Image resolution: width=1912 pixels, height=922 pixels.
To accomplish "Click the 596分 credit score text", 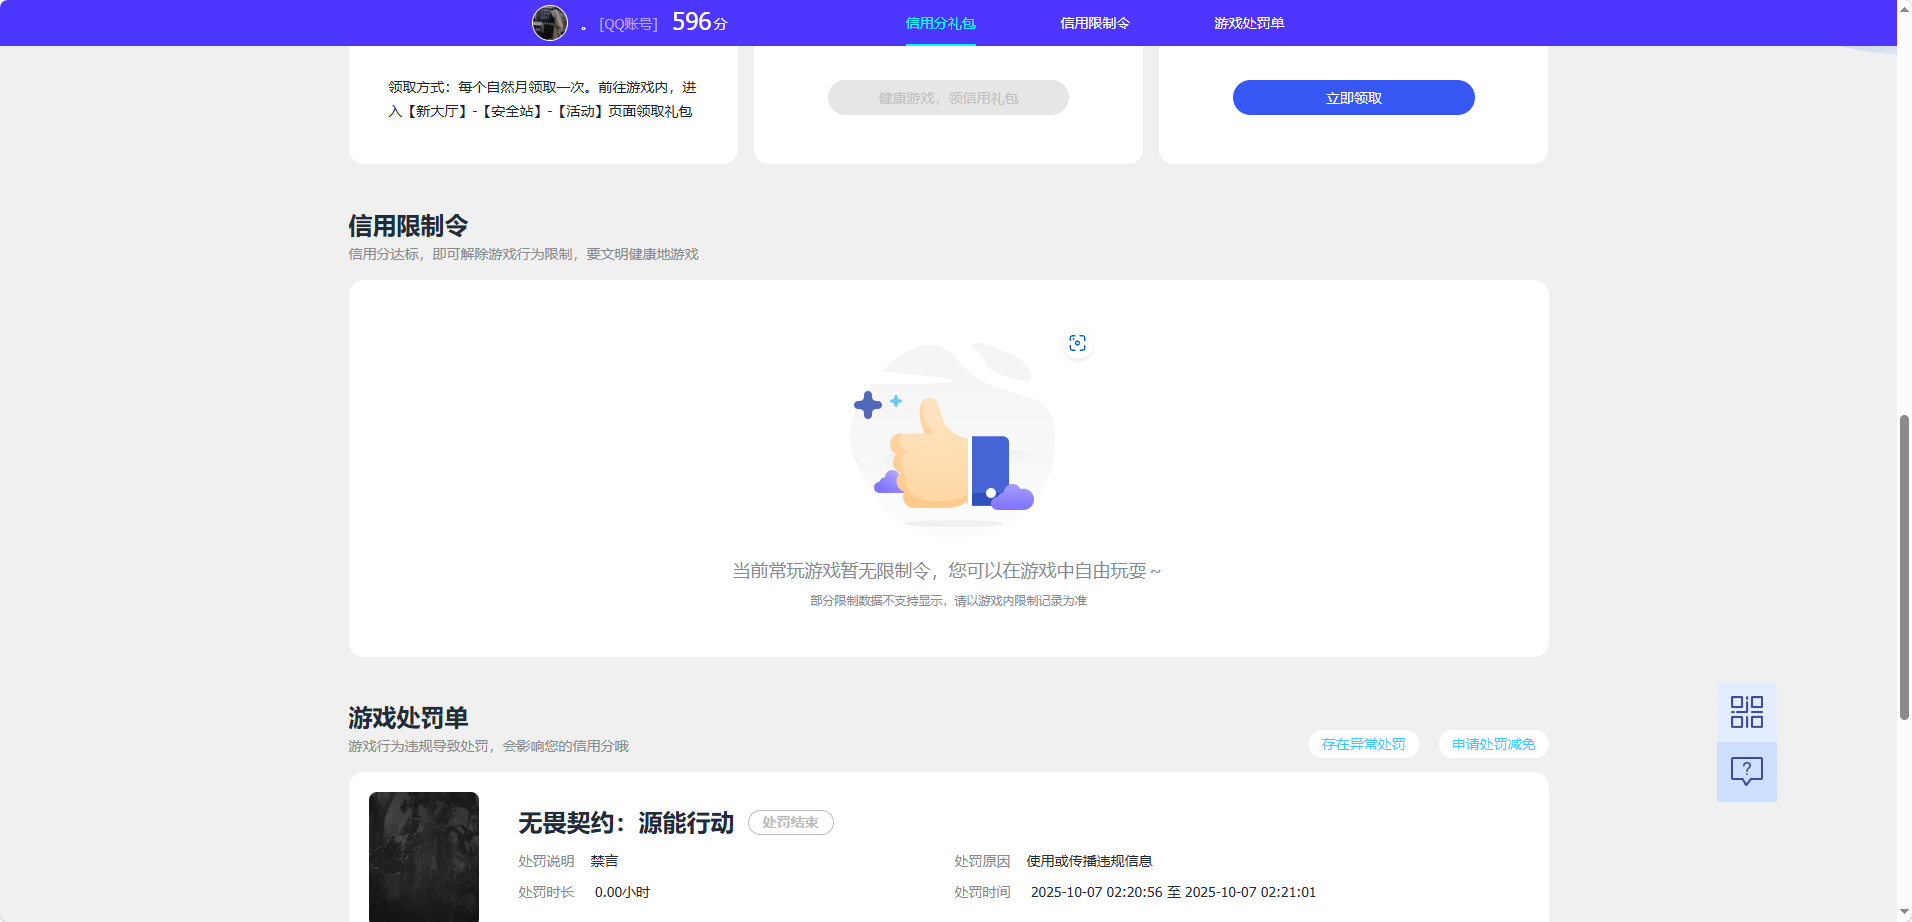I will [x=700, y=22].
